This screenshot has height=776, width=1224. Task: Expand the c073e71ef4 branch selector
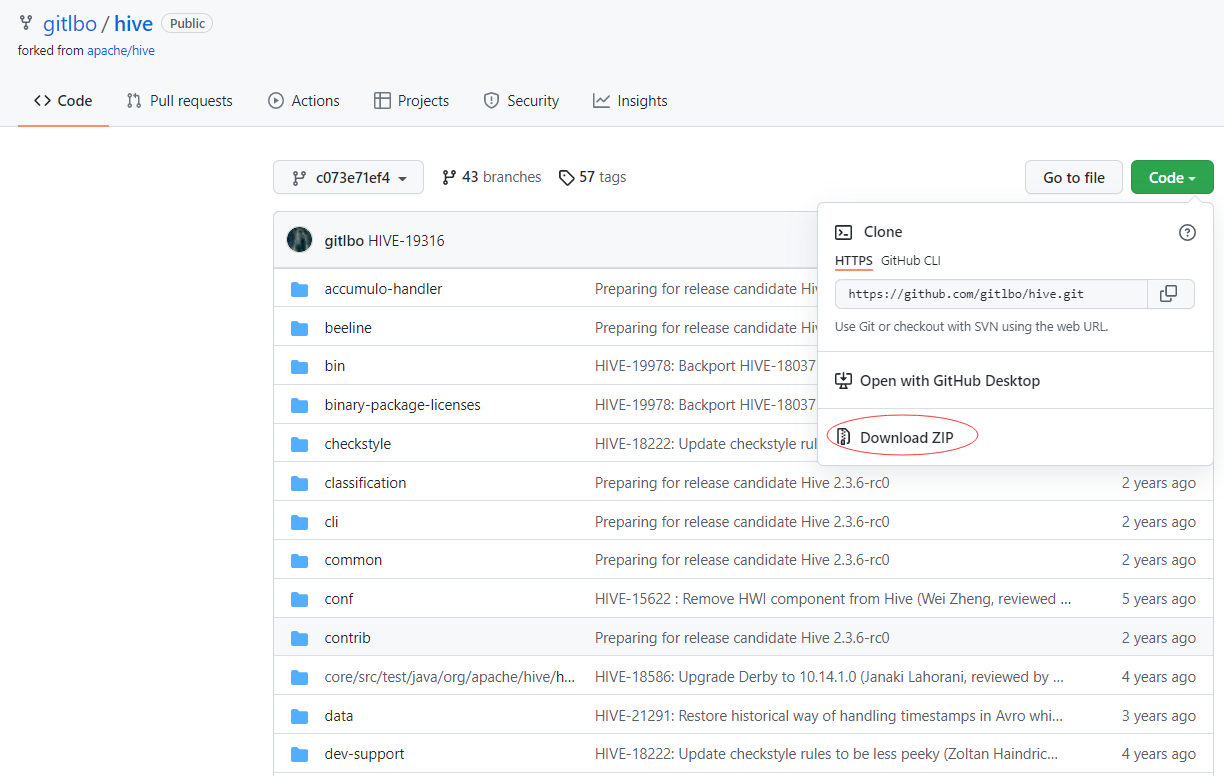348,177
